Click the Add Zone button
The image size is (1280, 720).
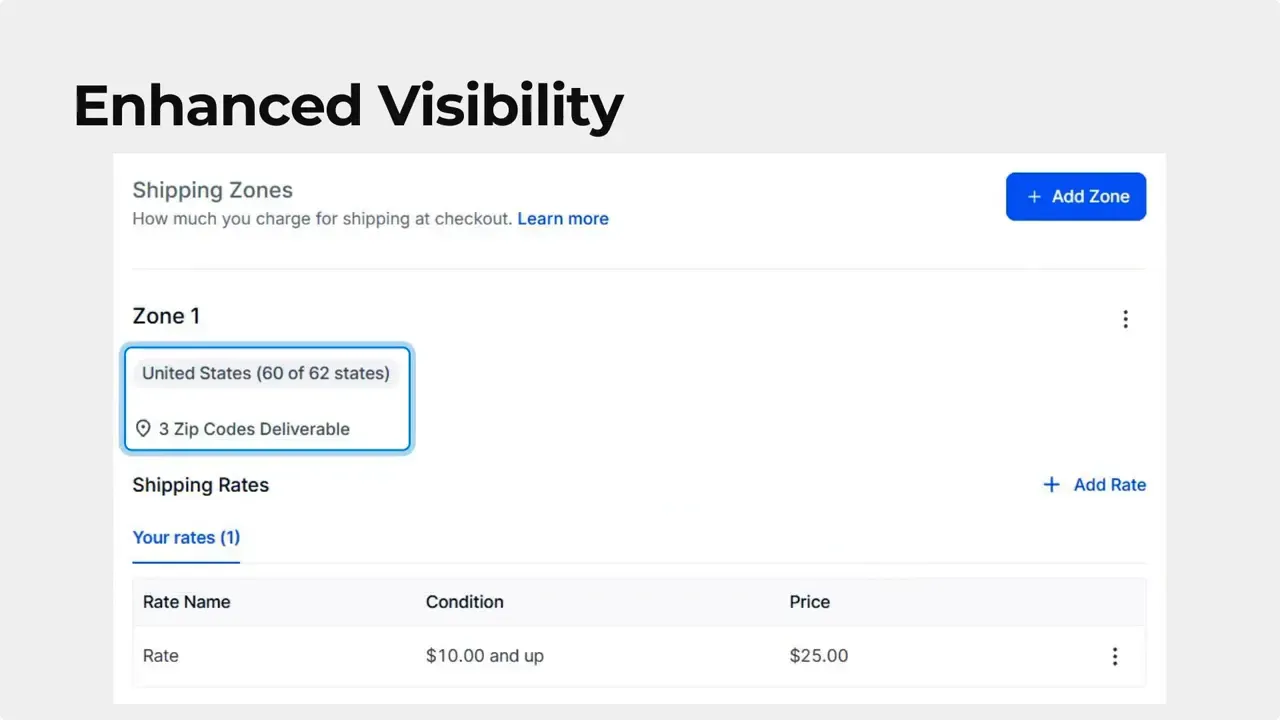click(1076, 197)
